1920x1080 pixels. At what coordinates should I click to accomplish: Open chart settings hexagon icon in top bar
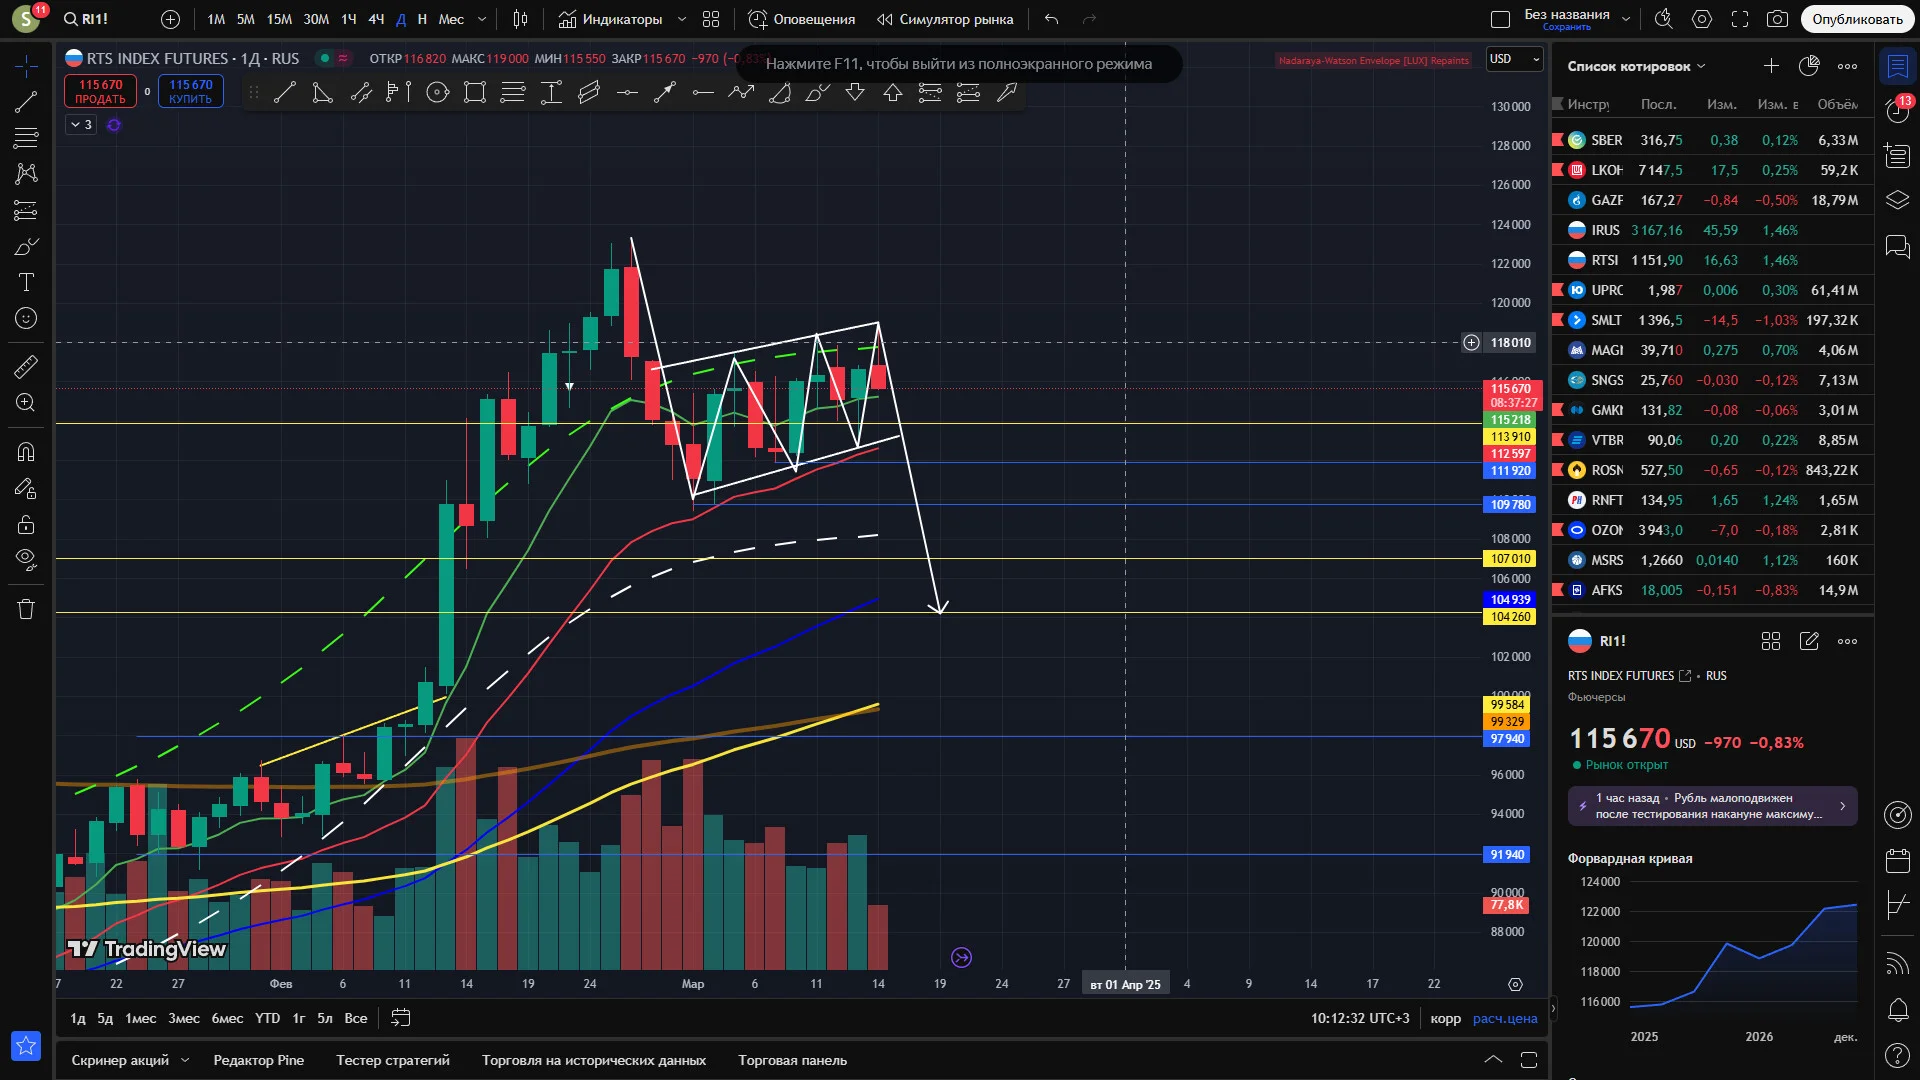point(1702,19)
